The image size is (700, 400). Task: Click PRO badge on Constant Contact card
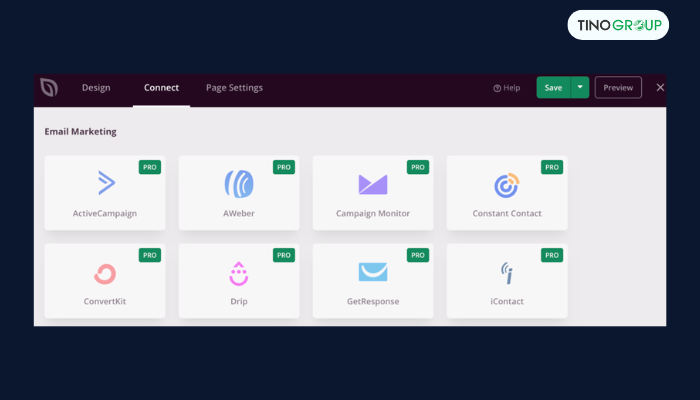point(552,167)
